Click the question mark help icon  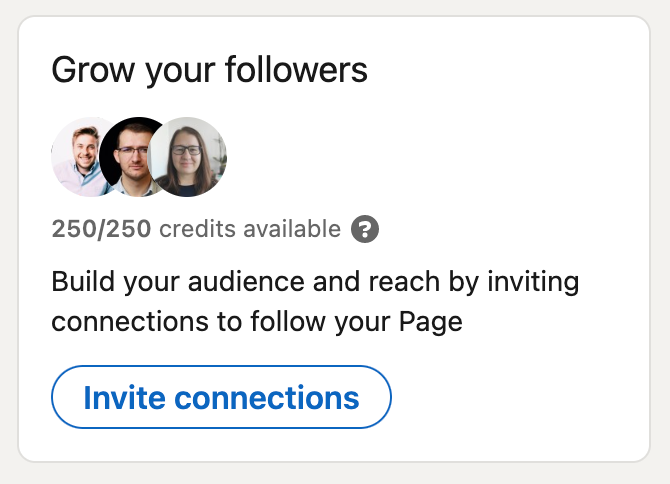tap(365, 229)
